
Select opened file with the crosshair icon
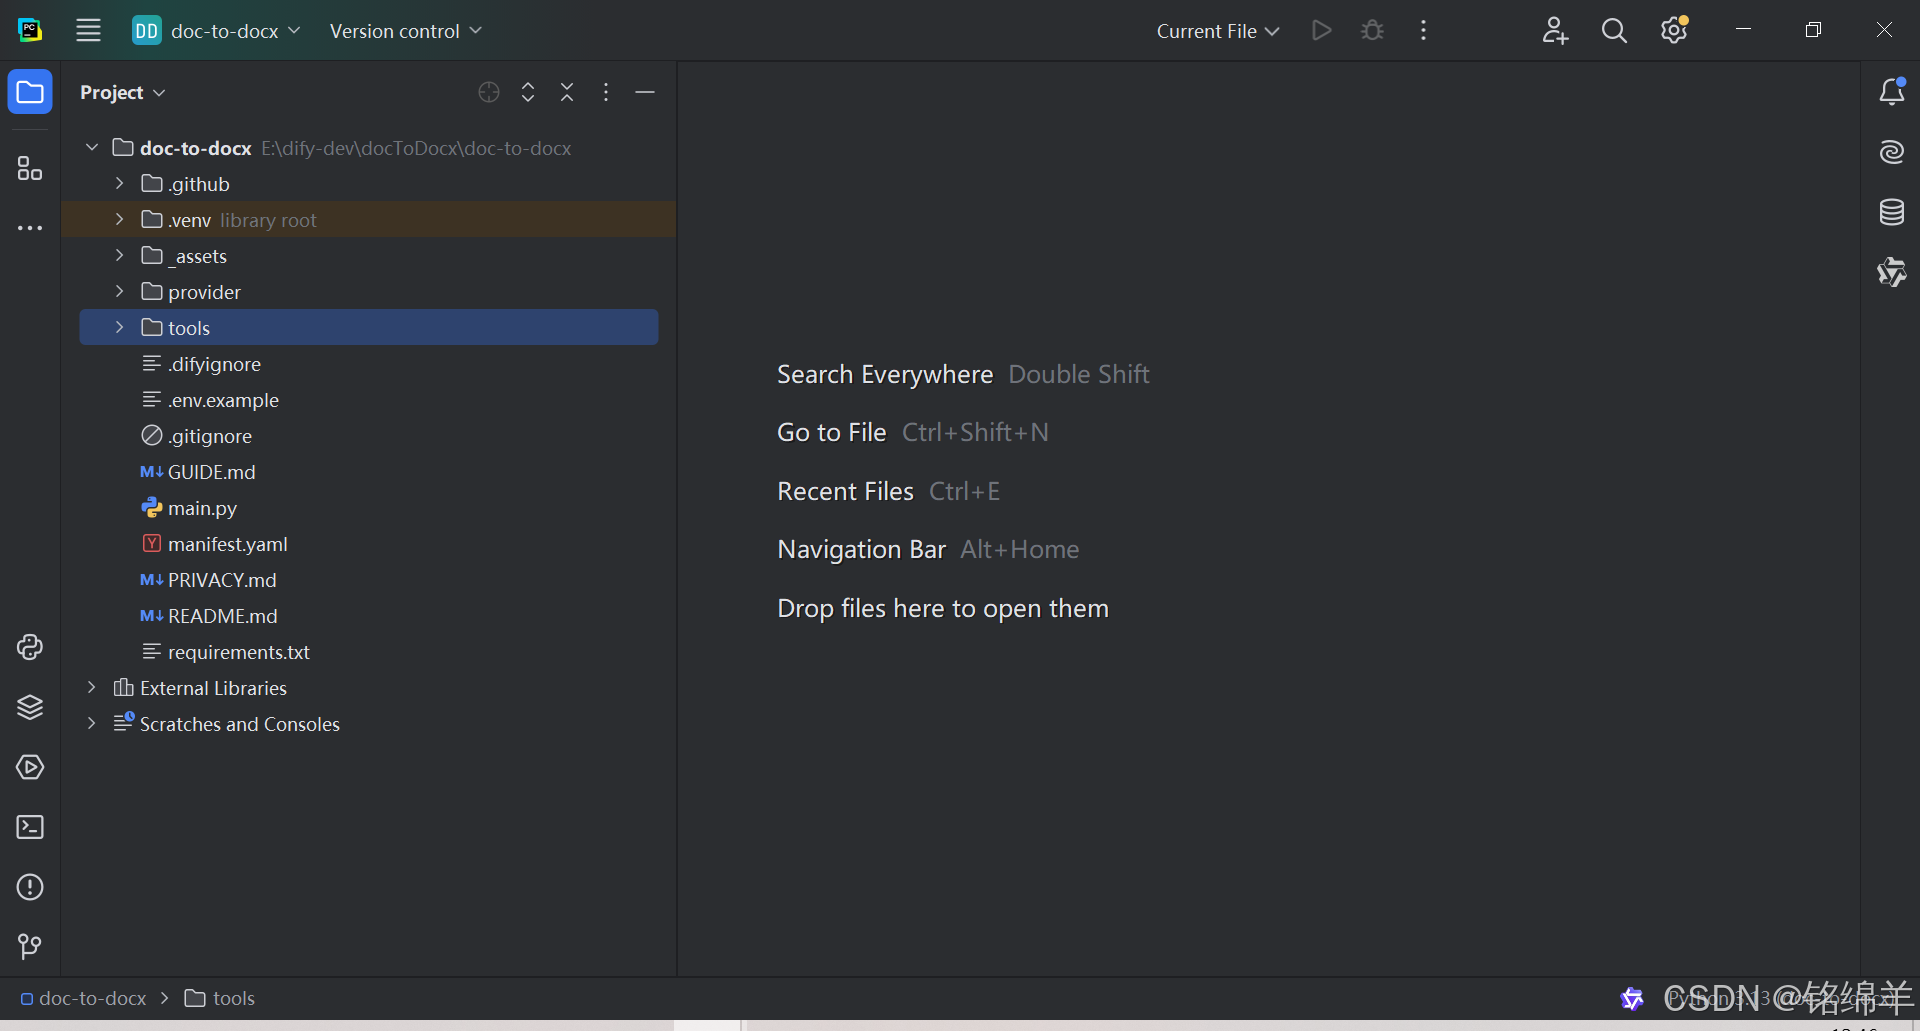coord(488,92)
